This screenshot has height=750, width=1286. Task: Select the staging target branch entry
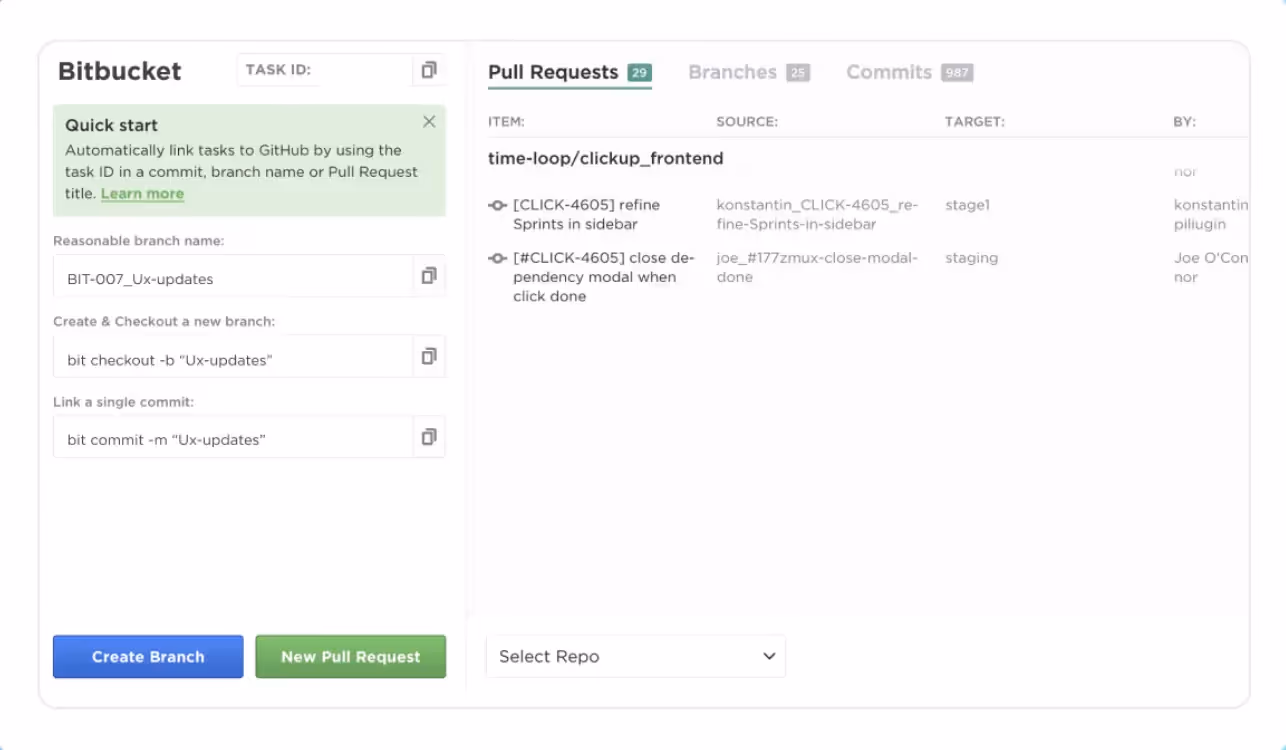pos(971,257)
